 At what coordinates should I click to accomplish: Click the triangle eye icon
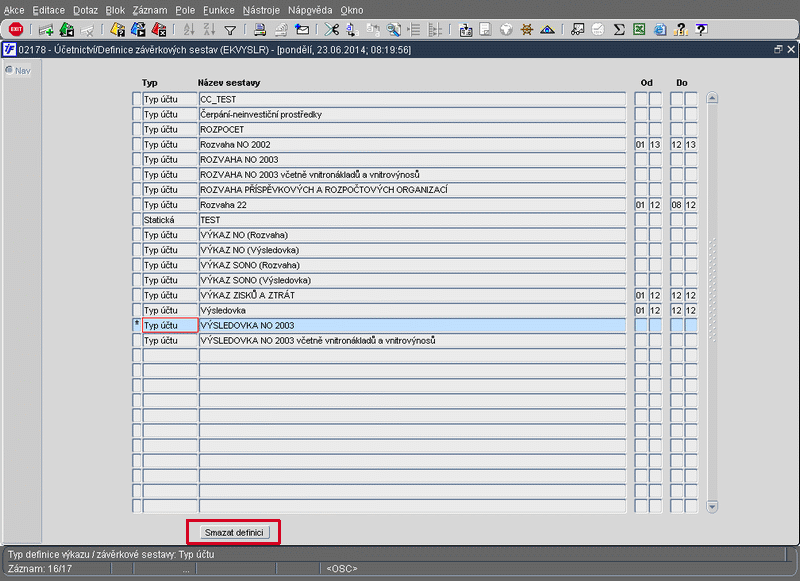click(547, 30)
